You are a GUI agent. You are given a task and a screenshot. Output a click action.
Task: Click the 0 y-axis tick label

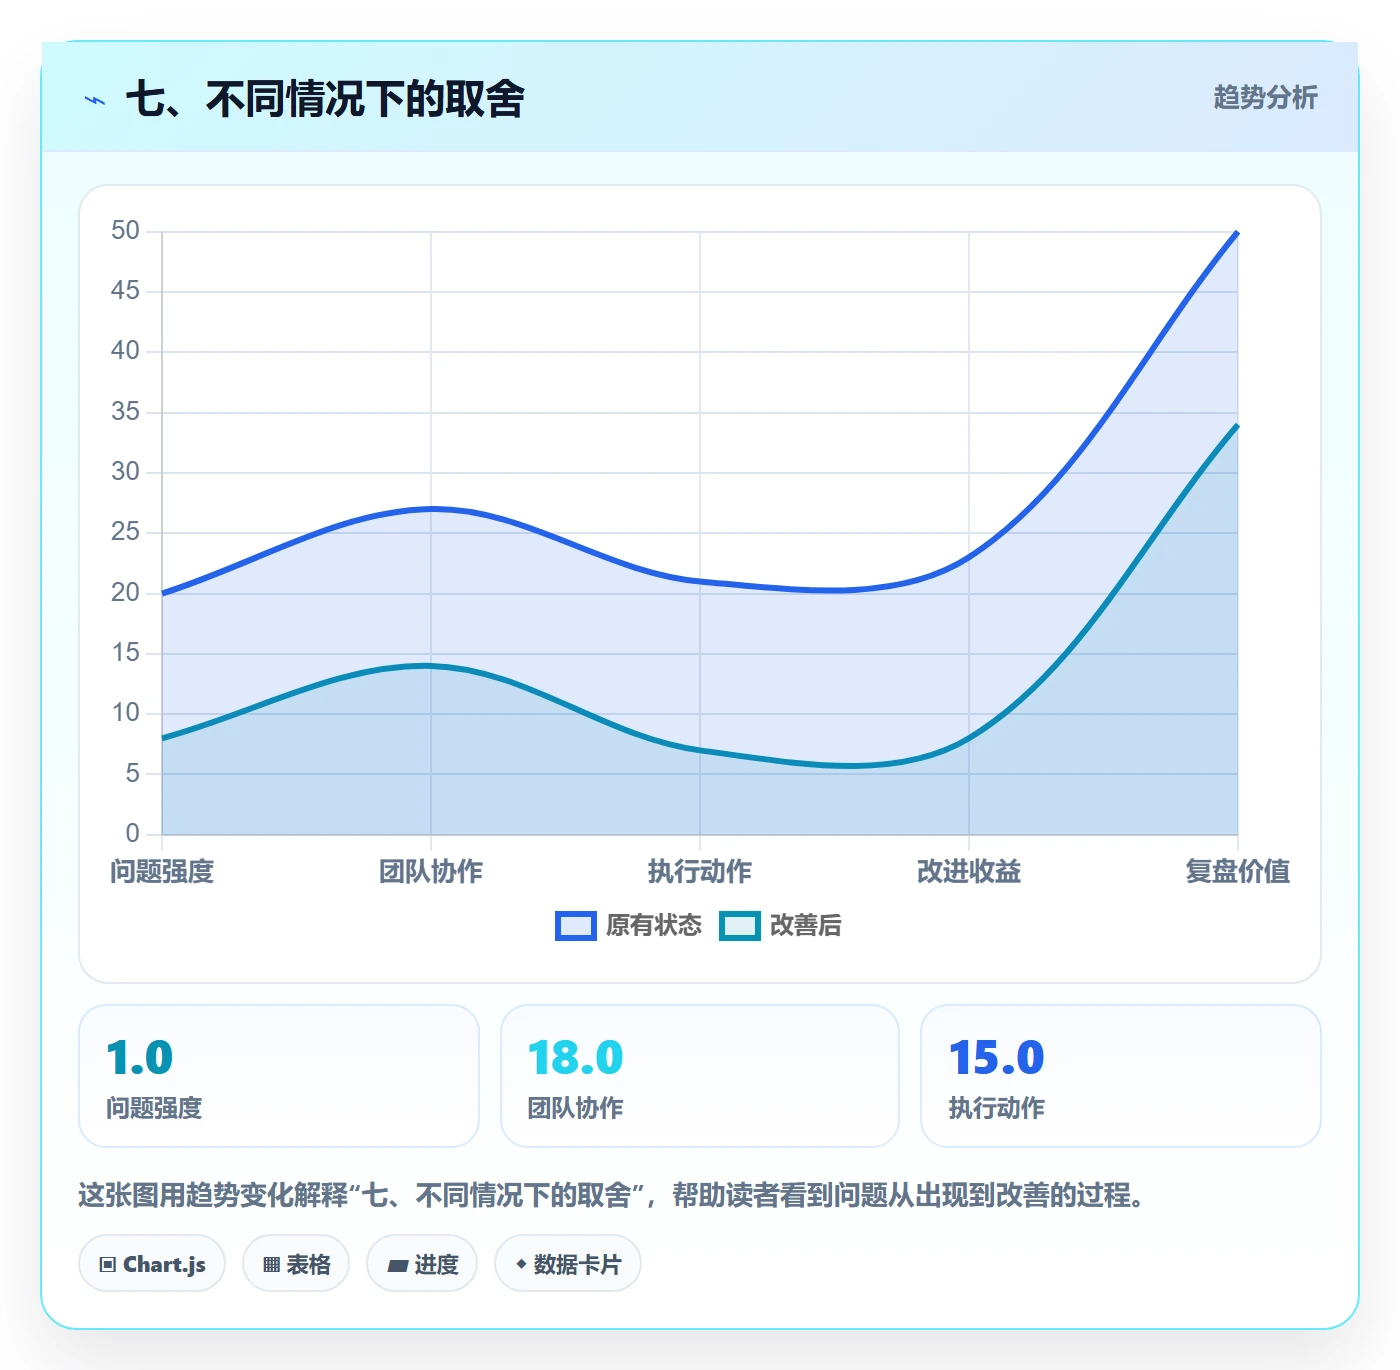coord(133,833)
